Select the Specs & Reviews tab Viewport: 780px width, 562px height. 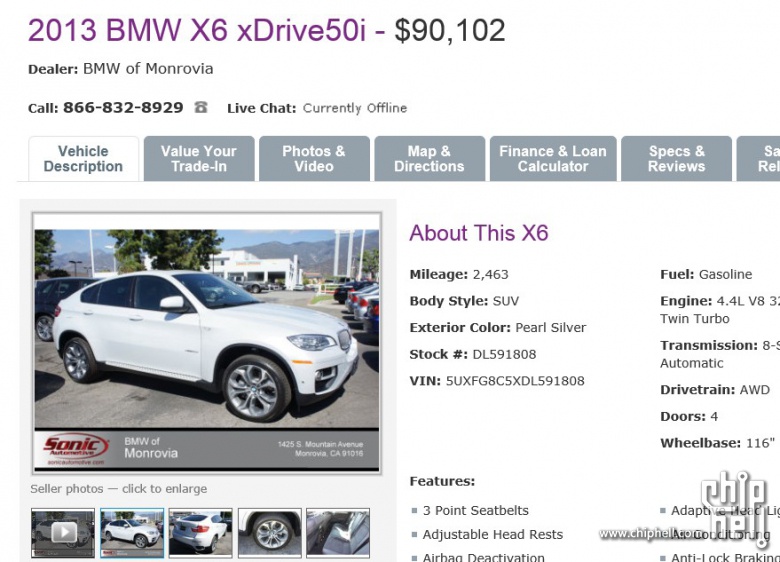tap(677, 159)
